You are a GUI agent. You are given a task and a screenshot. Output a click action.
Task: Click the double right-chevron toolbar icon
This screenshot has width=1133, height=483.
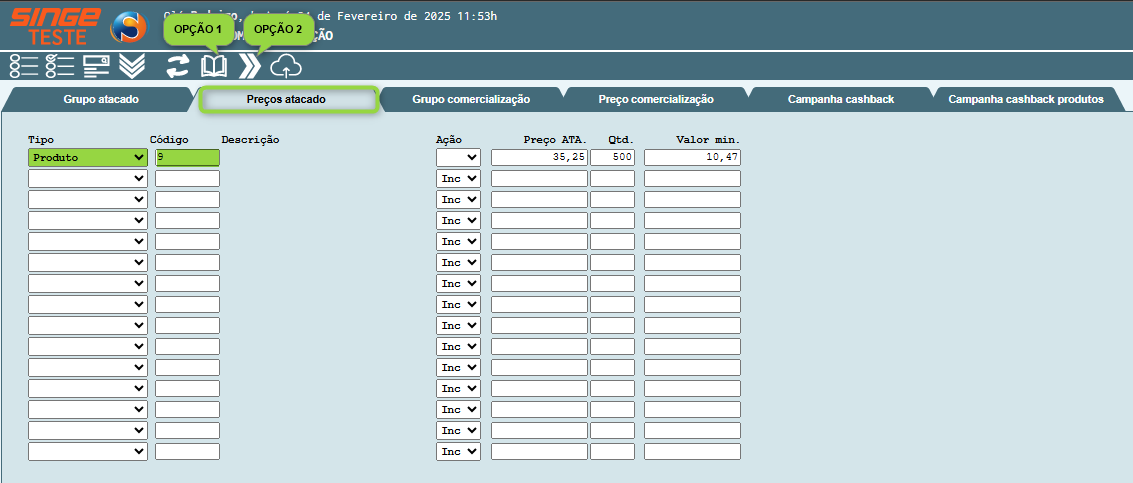coord(250,66)
